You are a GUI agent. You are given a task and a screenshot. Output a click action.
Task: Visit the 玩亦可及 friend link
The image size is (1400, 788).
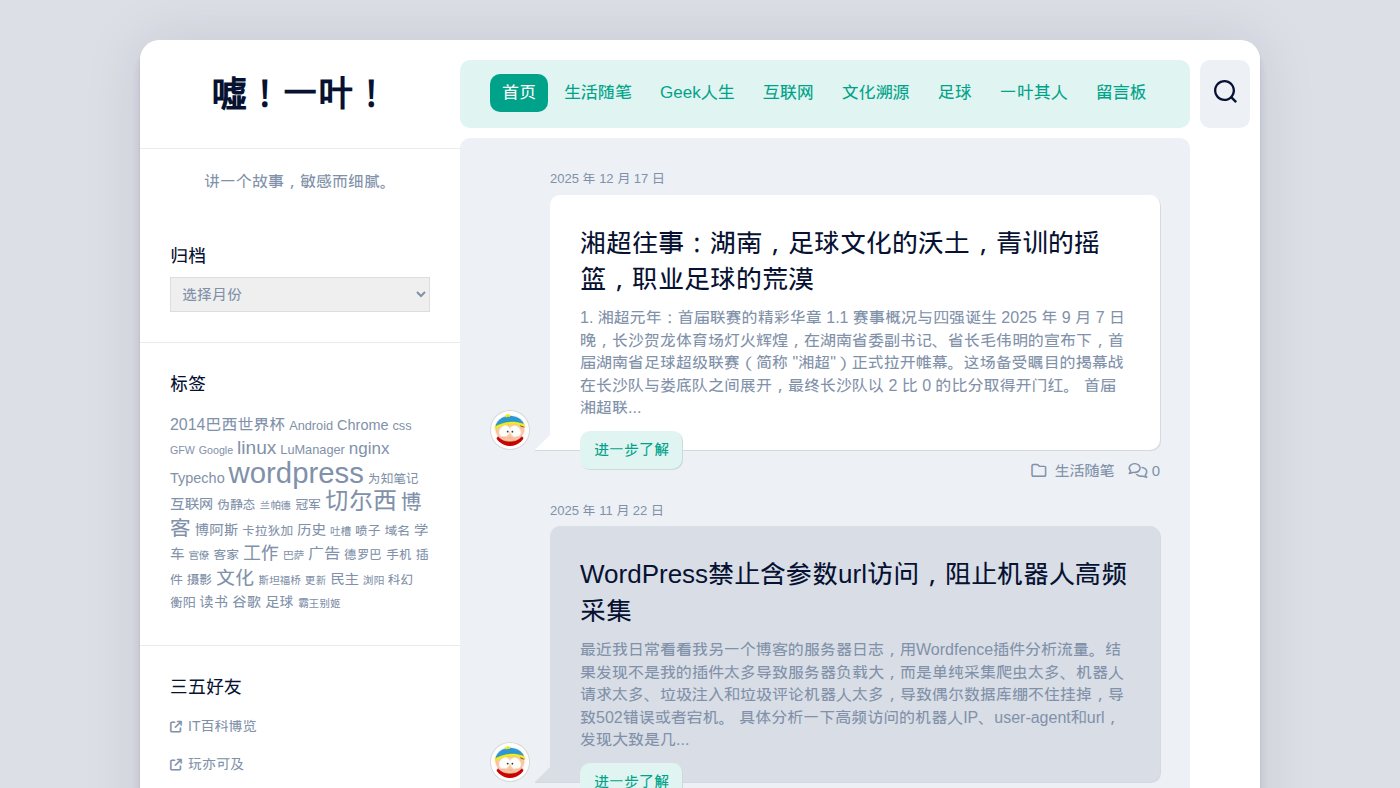pyautogui.click(x=216, y=765)
